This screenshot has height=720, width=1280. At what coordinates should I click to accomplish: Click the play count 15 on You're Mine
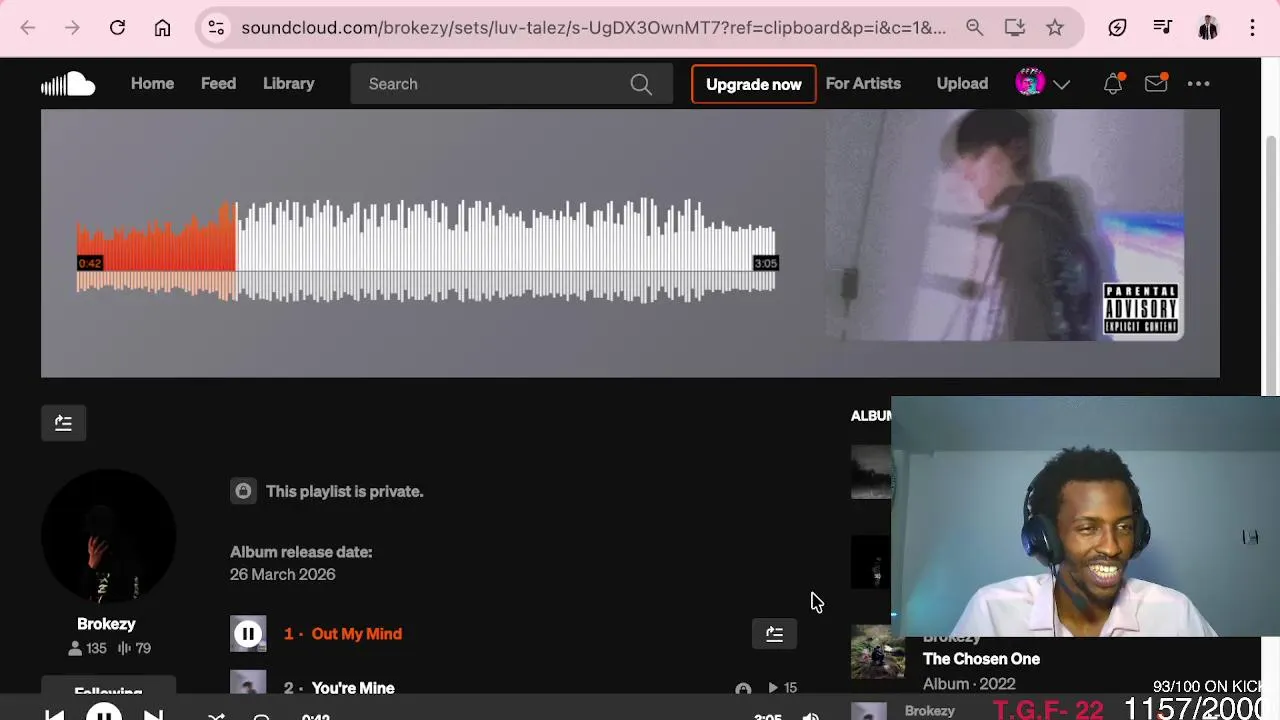[782, 688]
